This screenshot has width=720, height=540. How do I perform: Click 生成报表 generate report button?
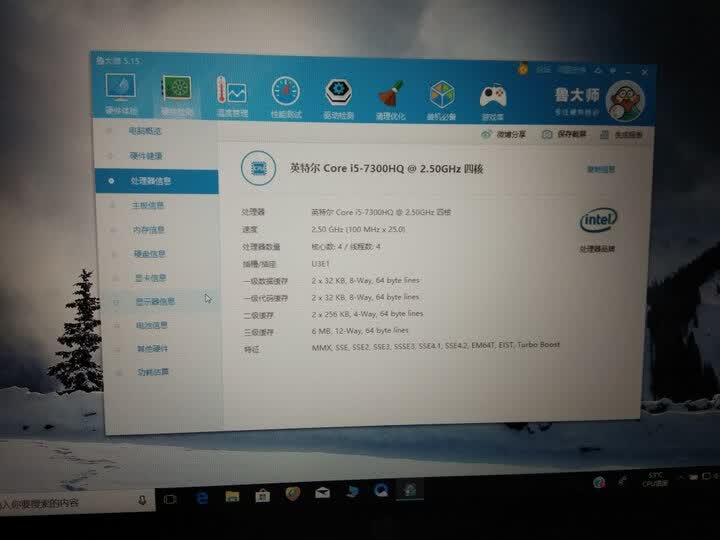tap(621, 135)
